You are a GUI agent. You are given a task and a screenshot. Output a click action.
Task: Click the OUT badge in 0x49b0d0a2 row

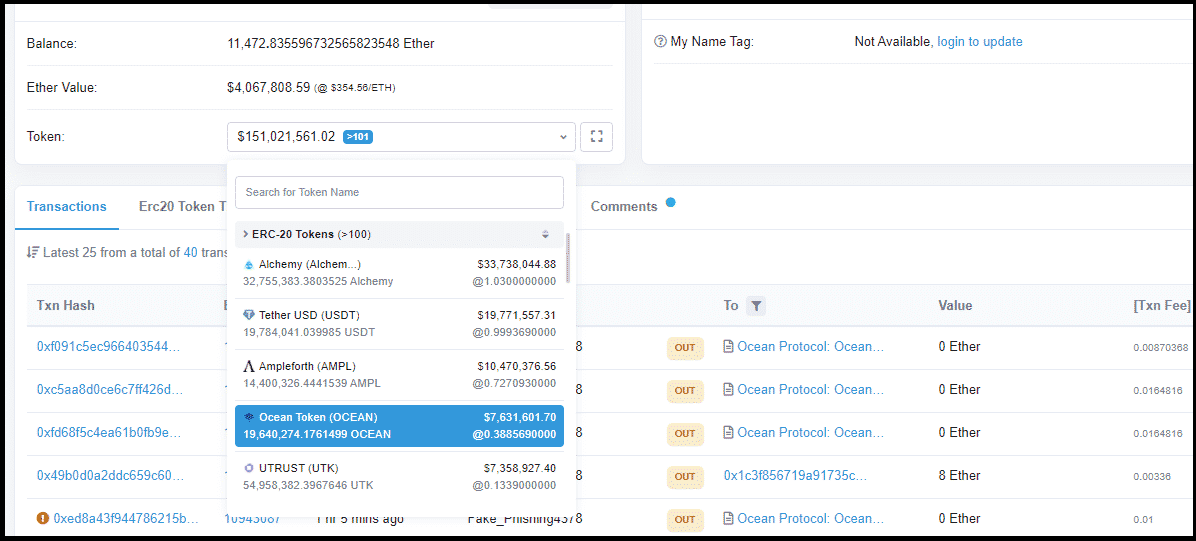[x=685, y=476]
